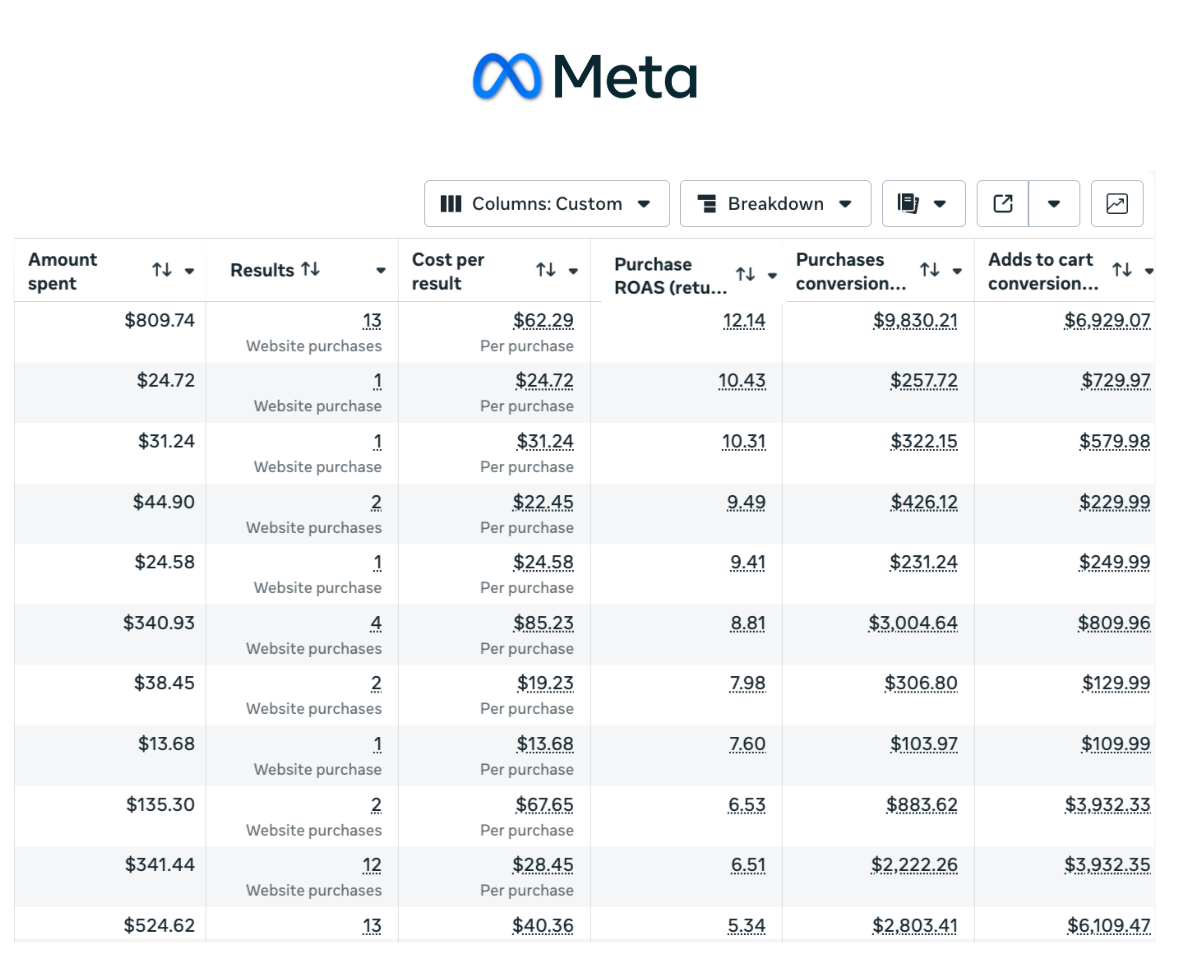Click the export icon button
The width and height of the screenshot is (1178, 956).
pos(1003,204)
